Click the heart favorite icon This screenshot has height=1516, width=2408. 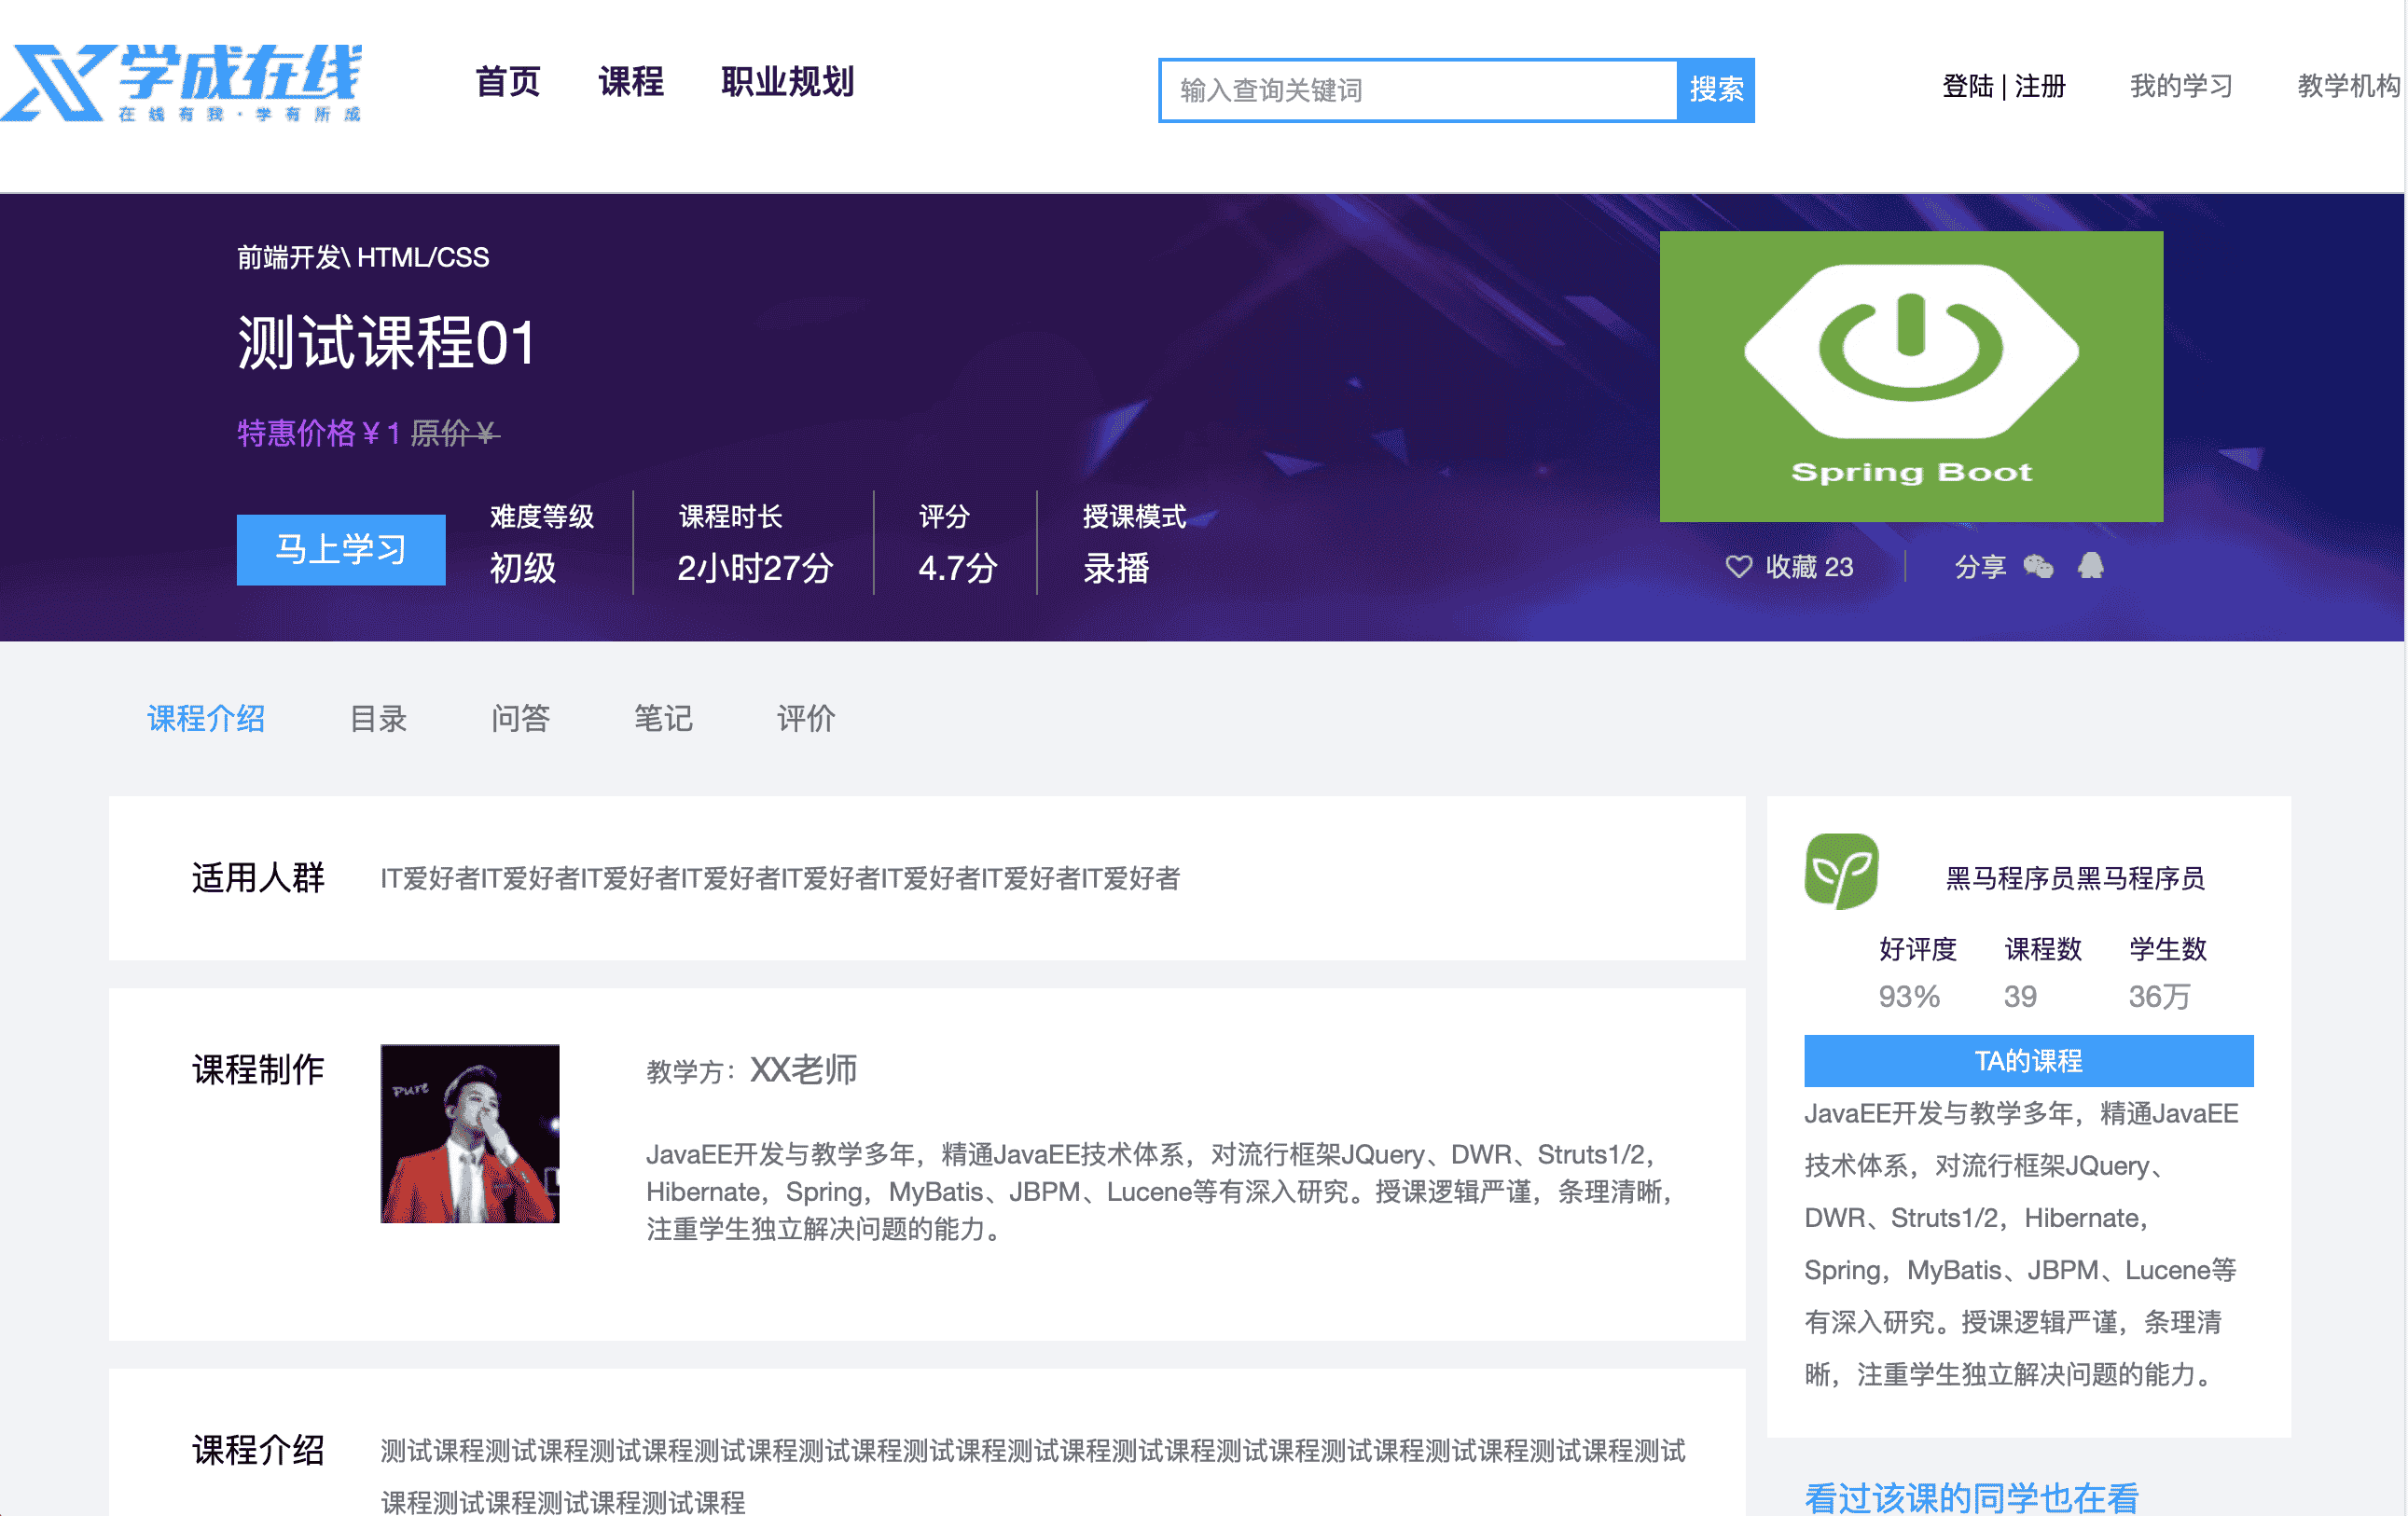[x=1738, y=567]
